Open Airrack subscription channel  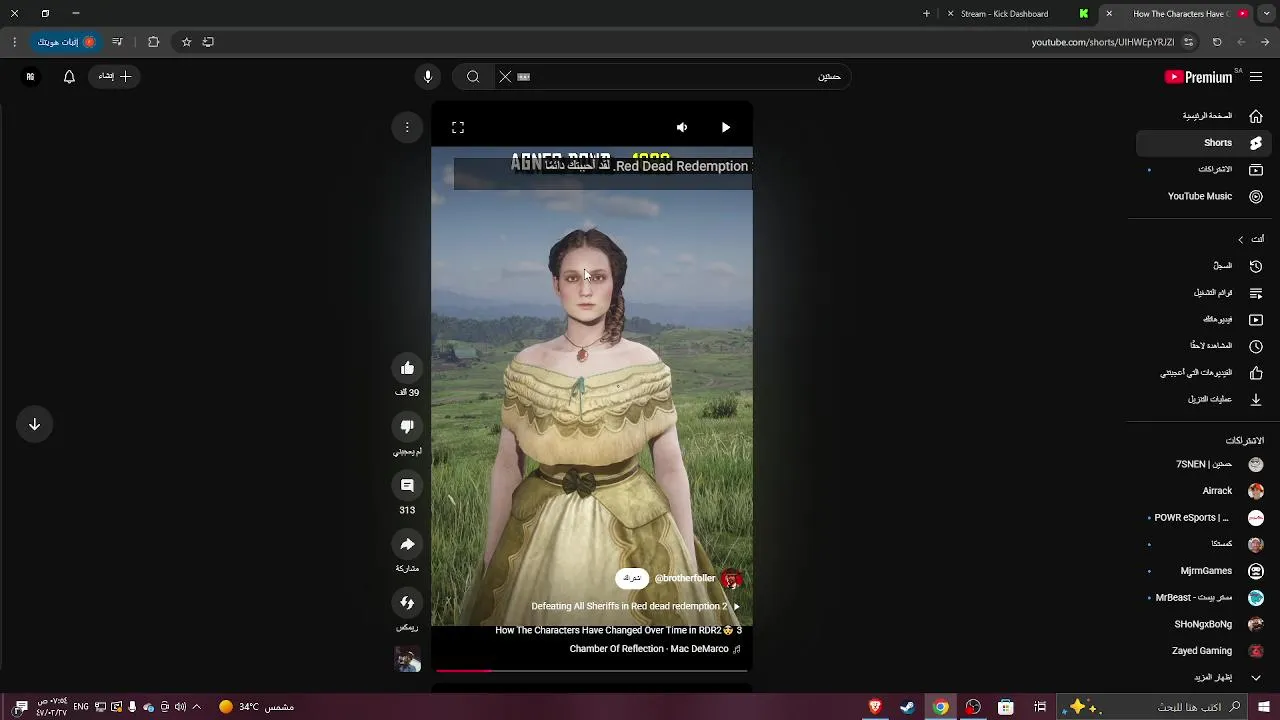(x=1202, y=491)
